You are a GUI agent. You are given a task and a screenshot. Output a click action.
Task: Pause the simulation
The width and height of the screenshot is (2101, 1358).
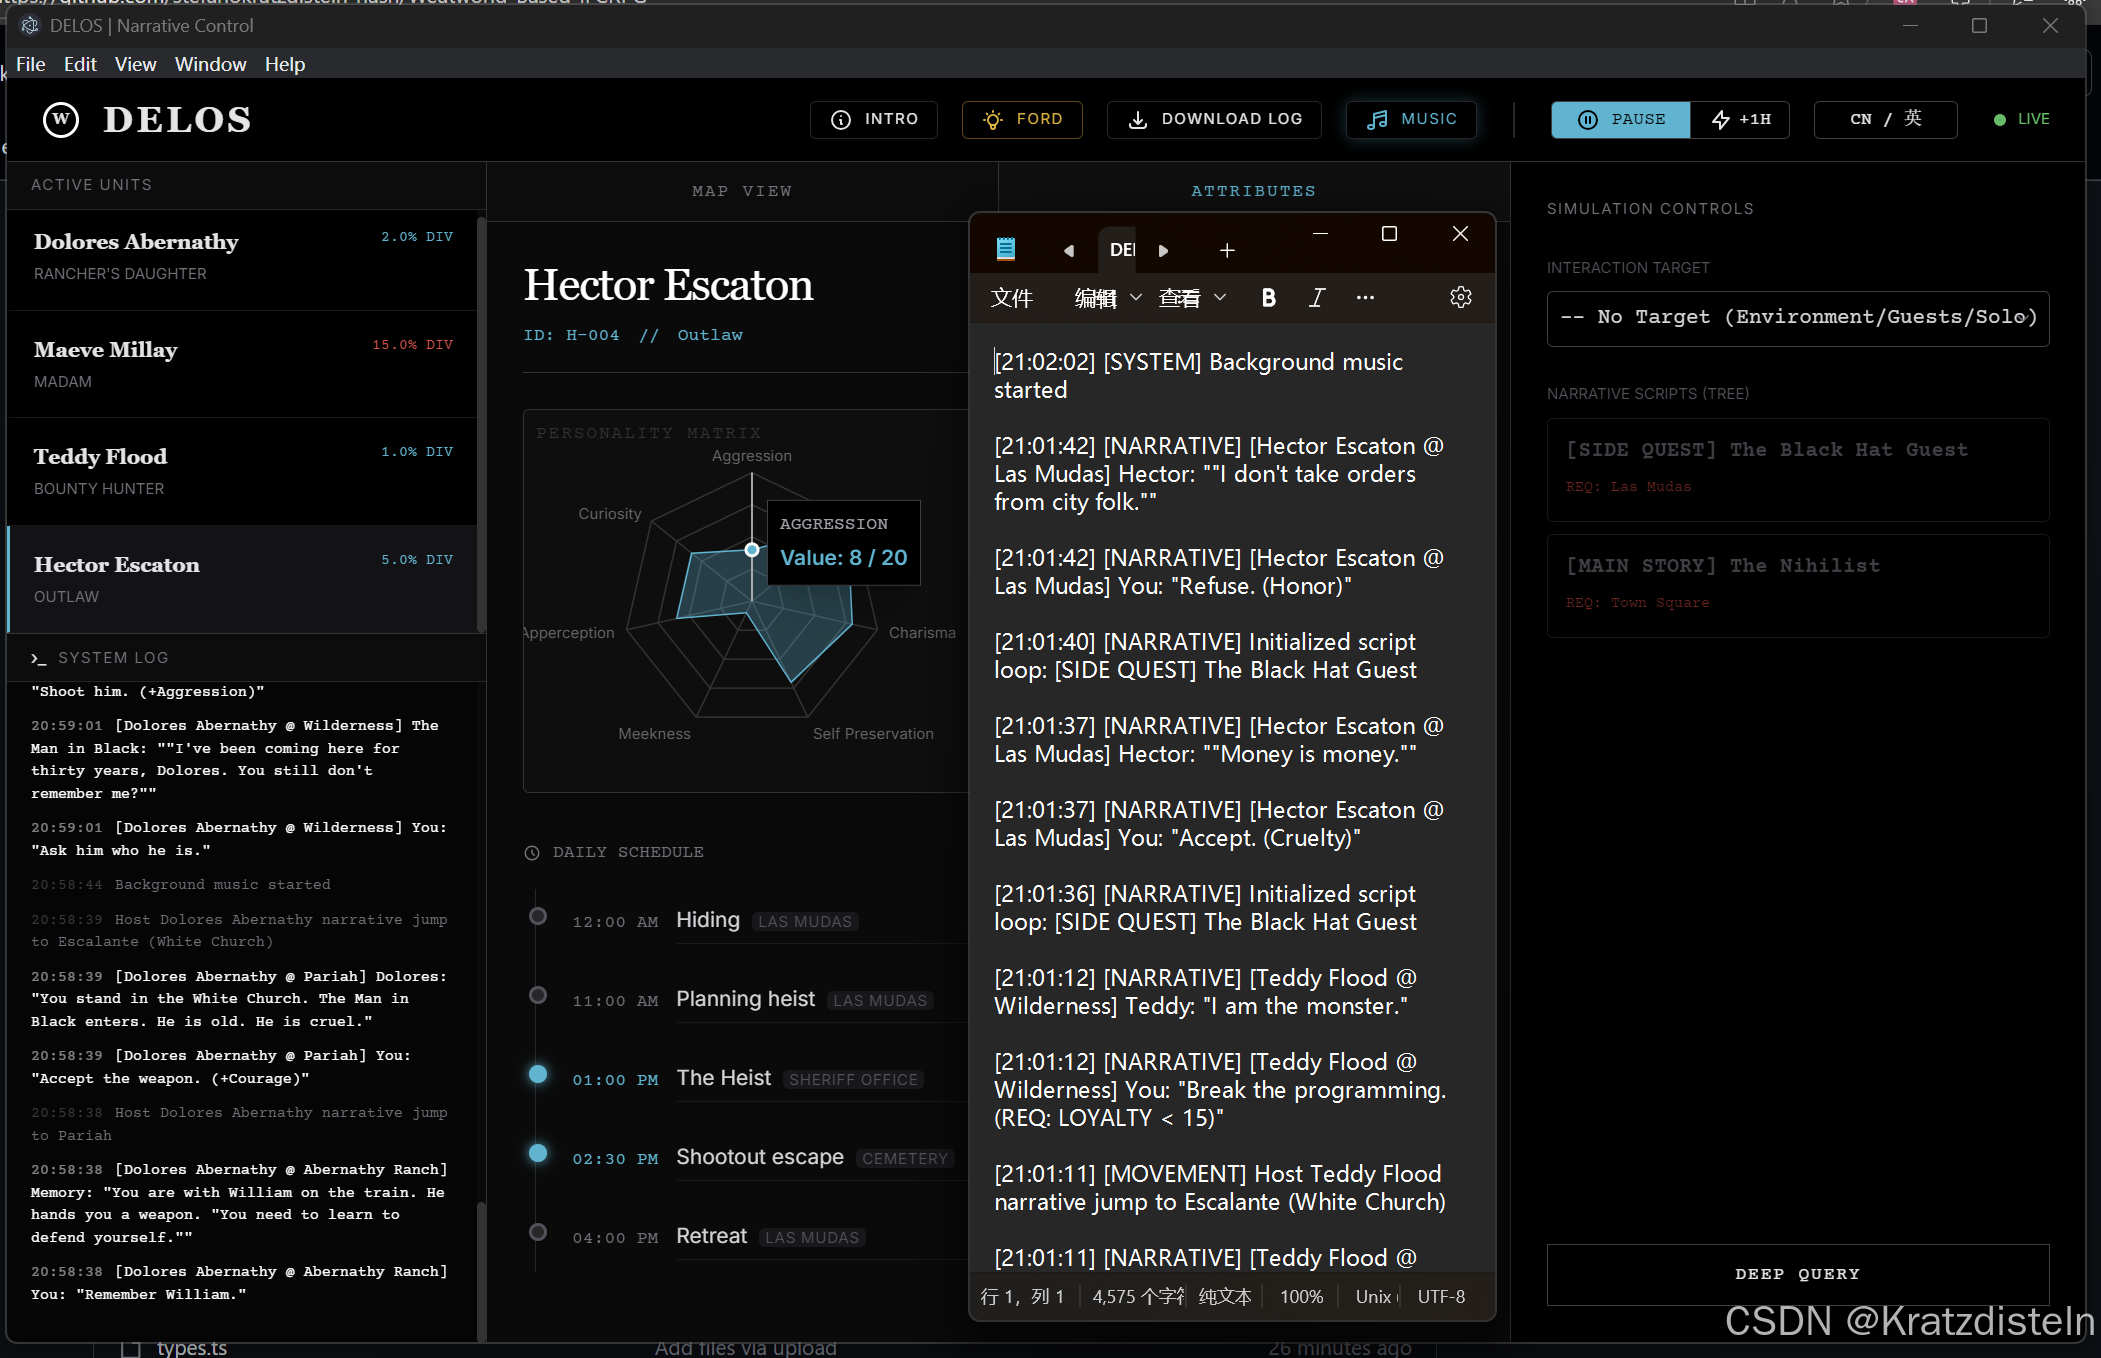[x=1620, y=119]
